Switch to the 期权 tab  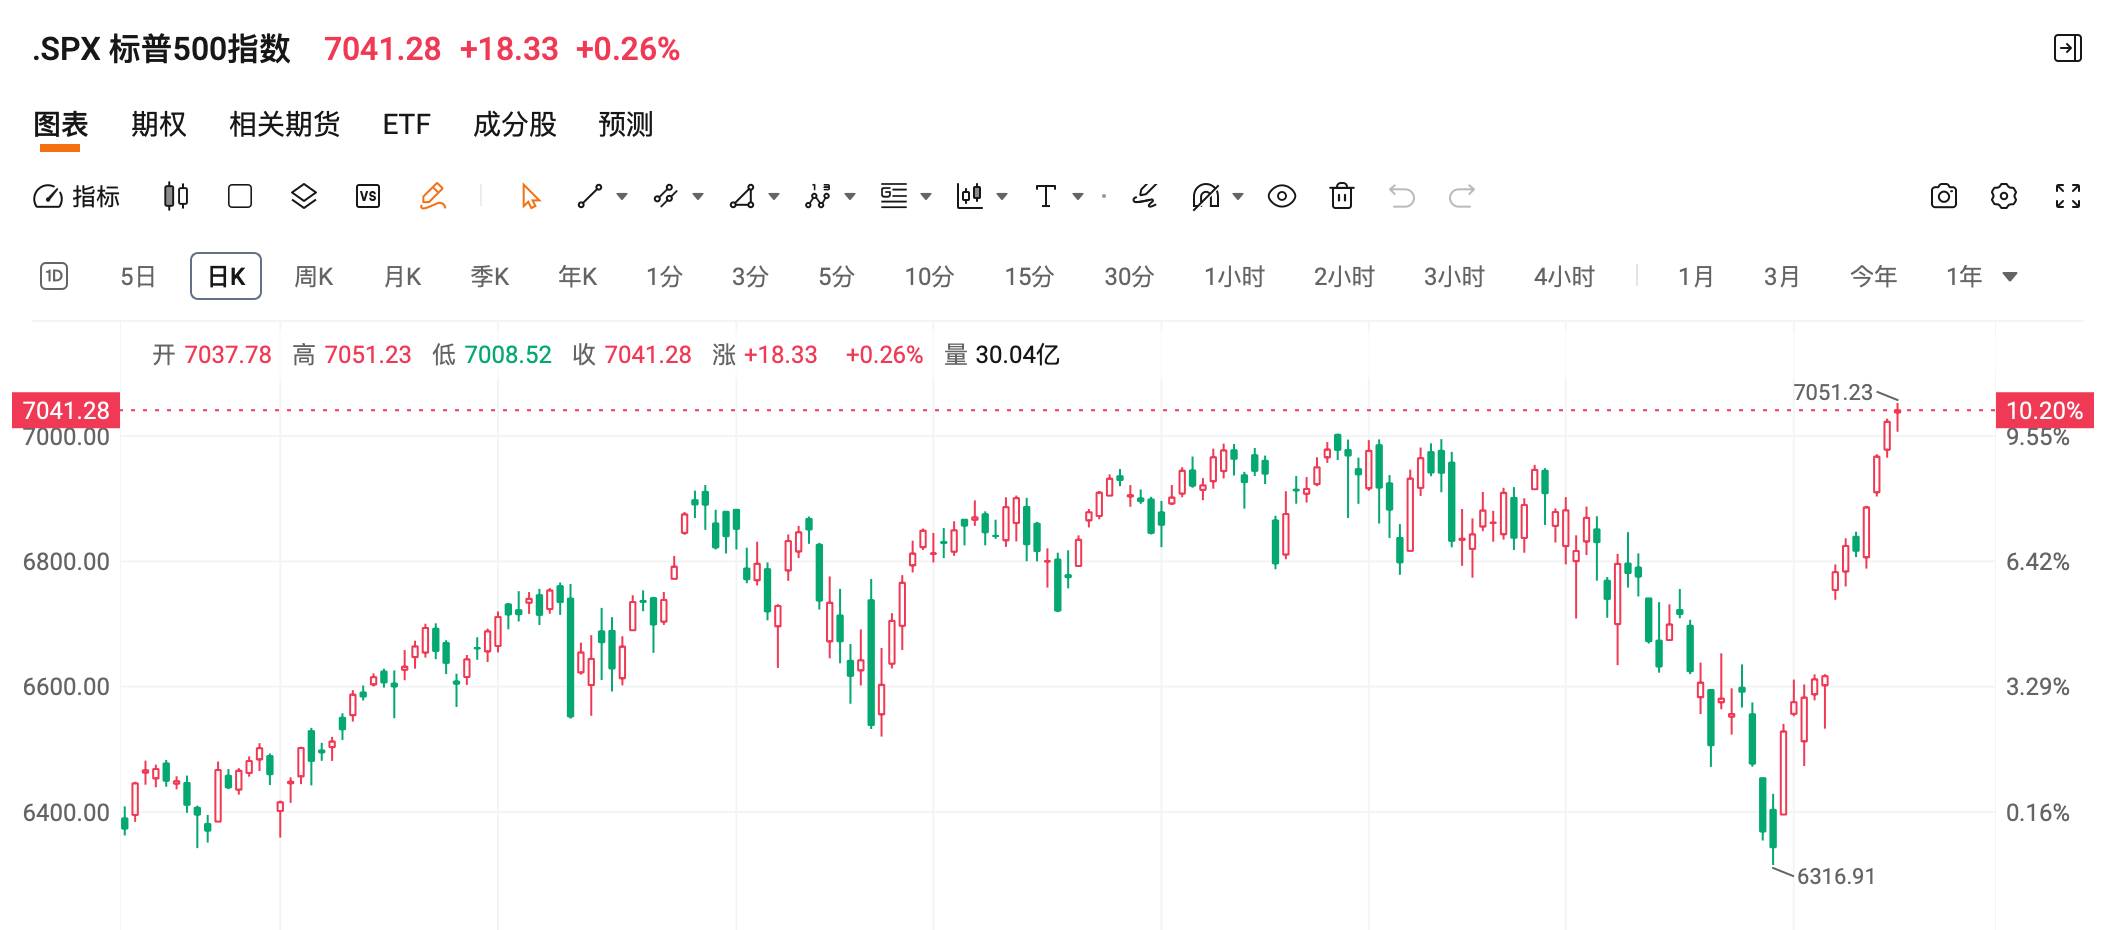pyautogui.click(x=159, y=124)
